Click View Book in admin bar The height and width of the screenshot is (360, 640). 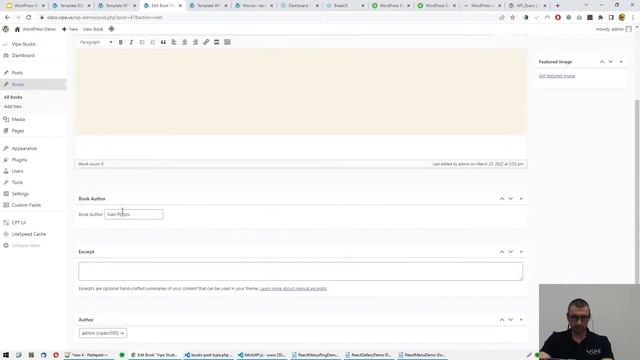93,29
